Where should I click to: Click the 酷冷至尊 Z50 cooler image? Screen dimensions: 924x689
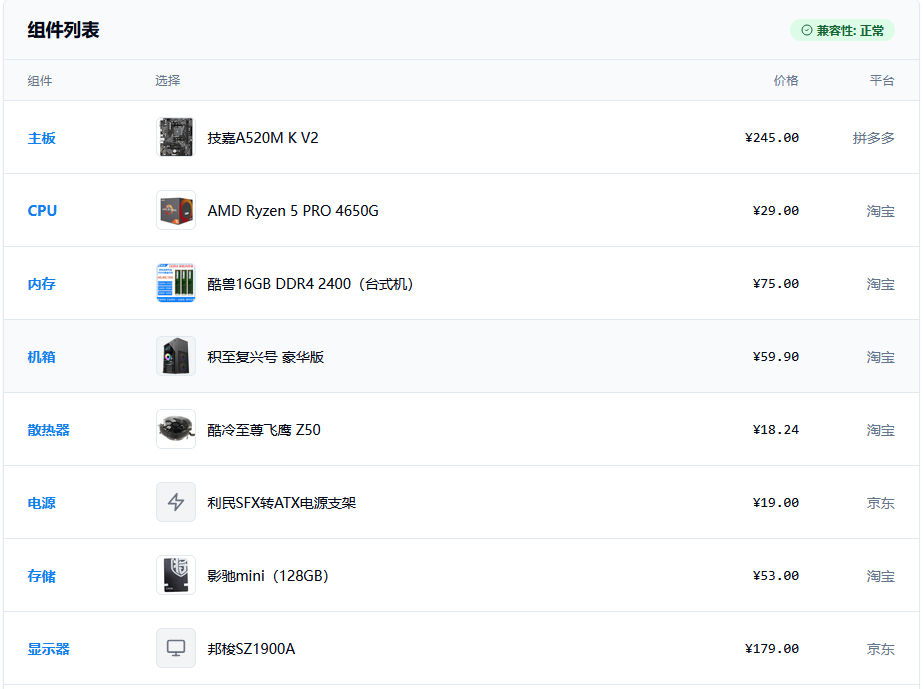click(176, 430)
